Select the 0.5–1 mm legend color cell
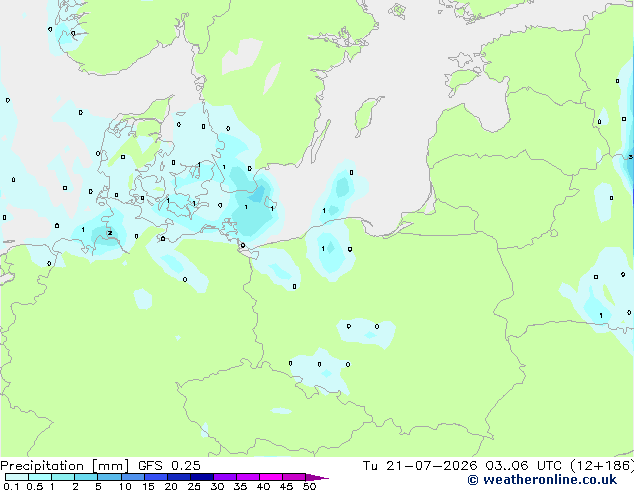634x490 pixels. tap(40, 477)
